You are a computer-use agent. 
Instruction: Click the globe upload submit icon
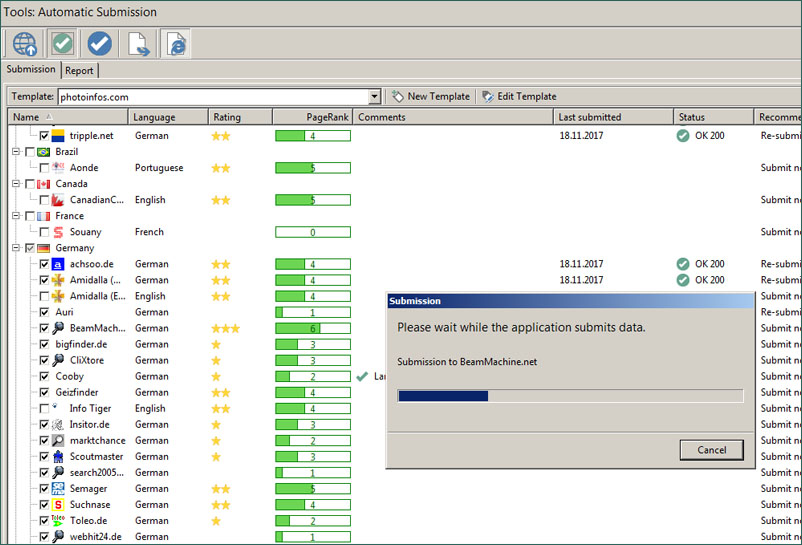tap(24, 44)
